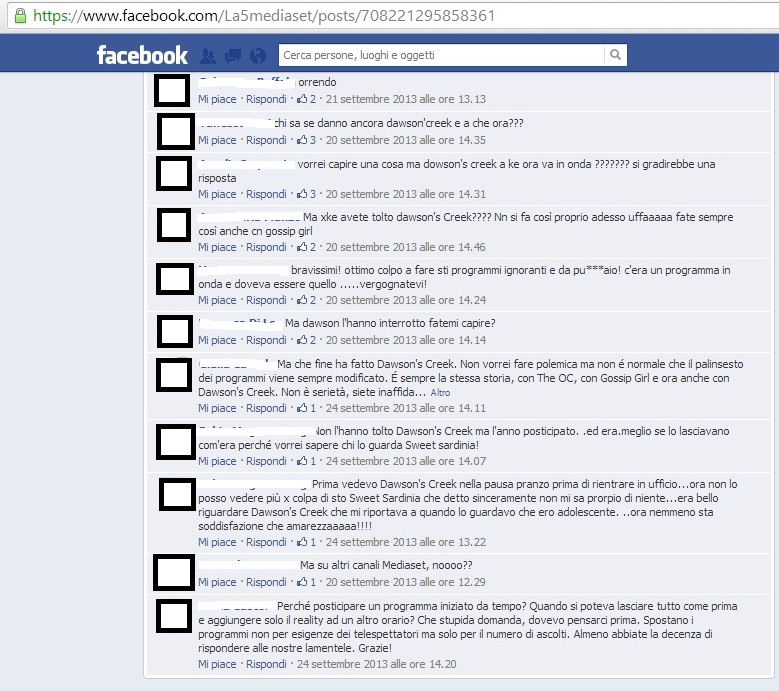Click the secure padlock icon in address bar

20,16
